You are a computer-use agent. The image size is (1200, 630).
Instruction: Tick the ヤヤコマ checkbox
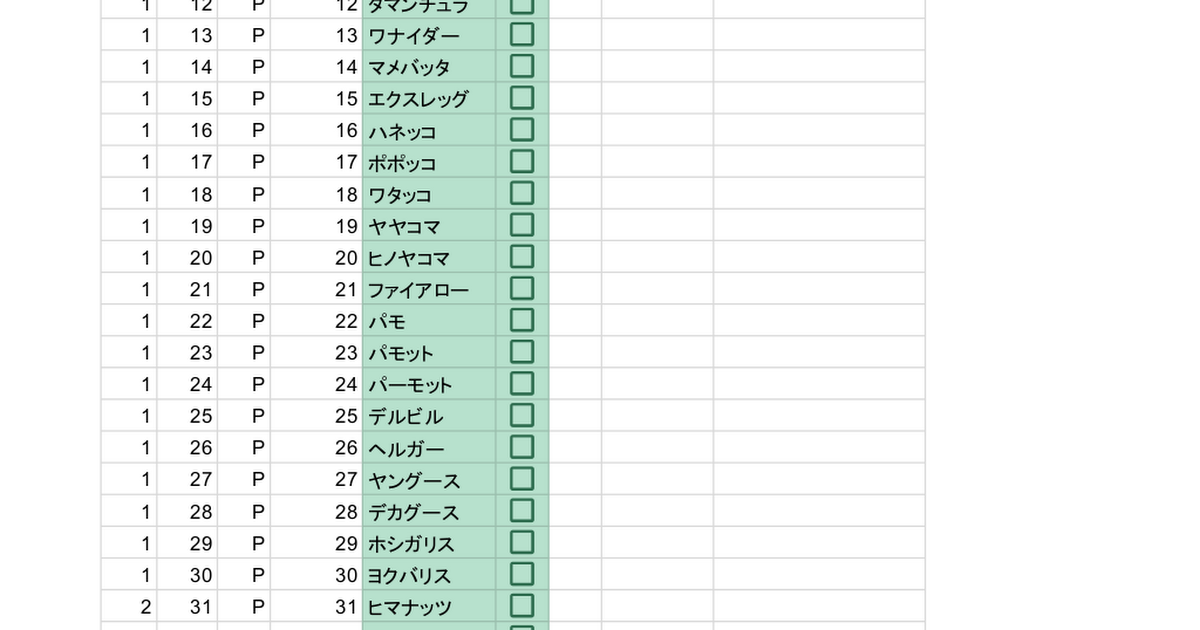(522, 226)
